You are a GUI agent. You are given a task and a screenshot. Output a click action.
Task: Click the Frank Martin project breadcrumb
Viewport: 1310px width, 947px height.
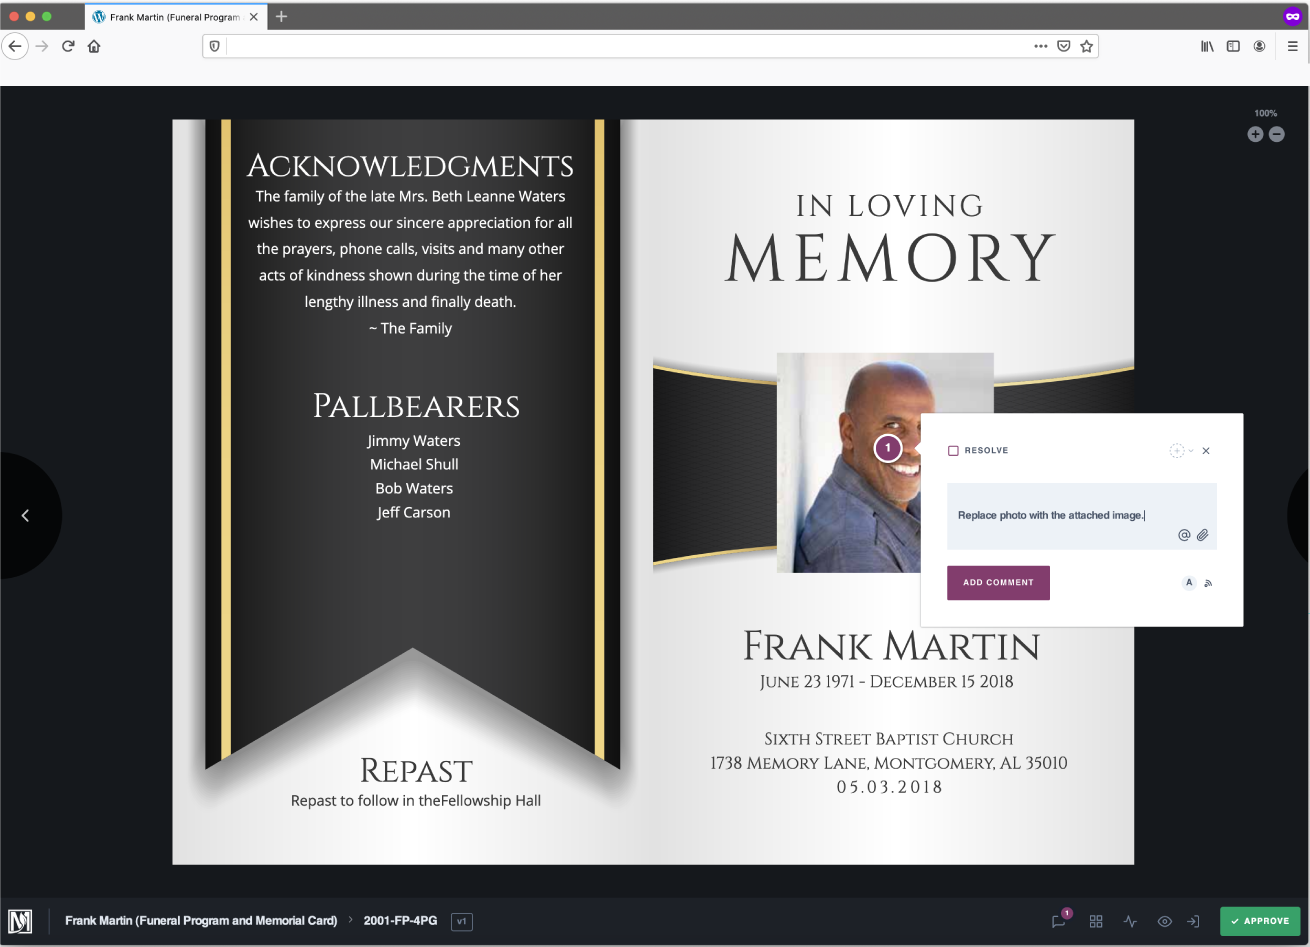pos(201,921)
